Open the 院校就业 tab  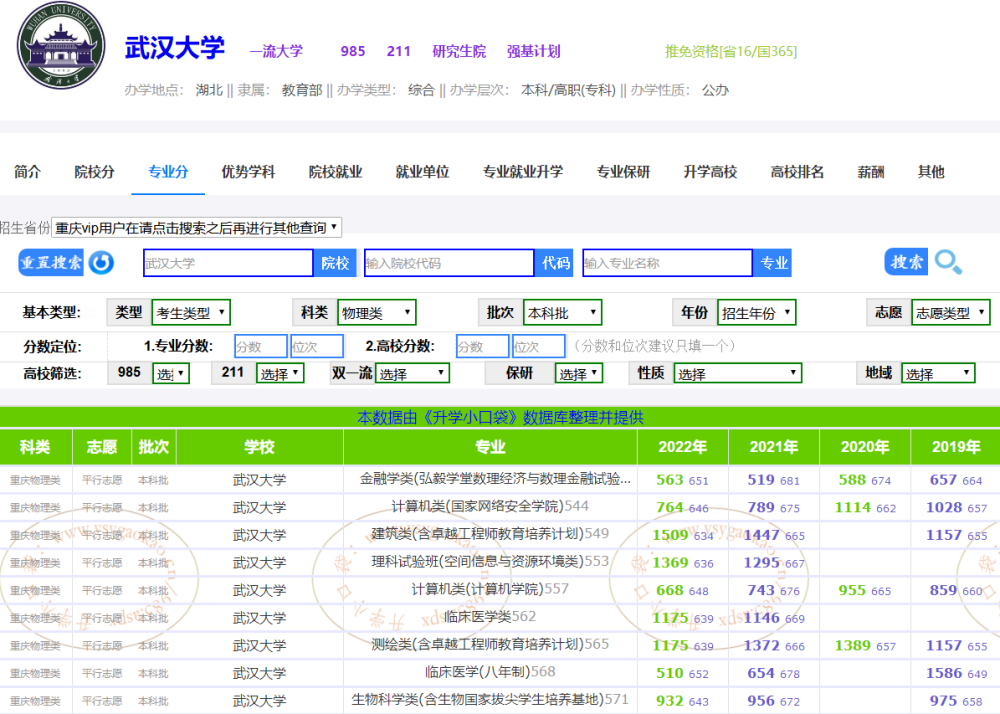pyautogui.click(x=335, y=171)
